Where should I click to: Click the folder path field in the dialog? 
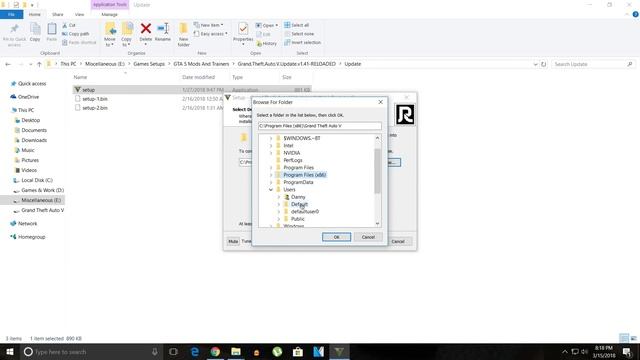[x=320, y=126]
